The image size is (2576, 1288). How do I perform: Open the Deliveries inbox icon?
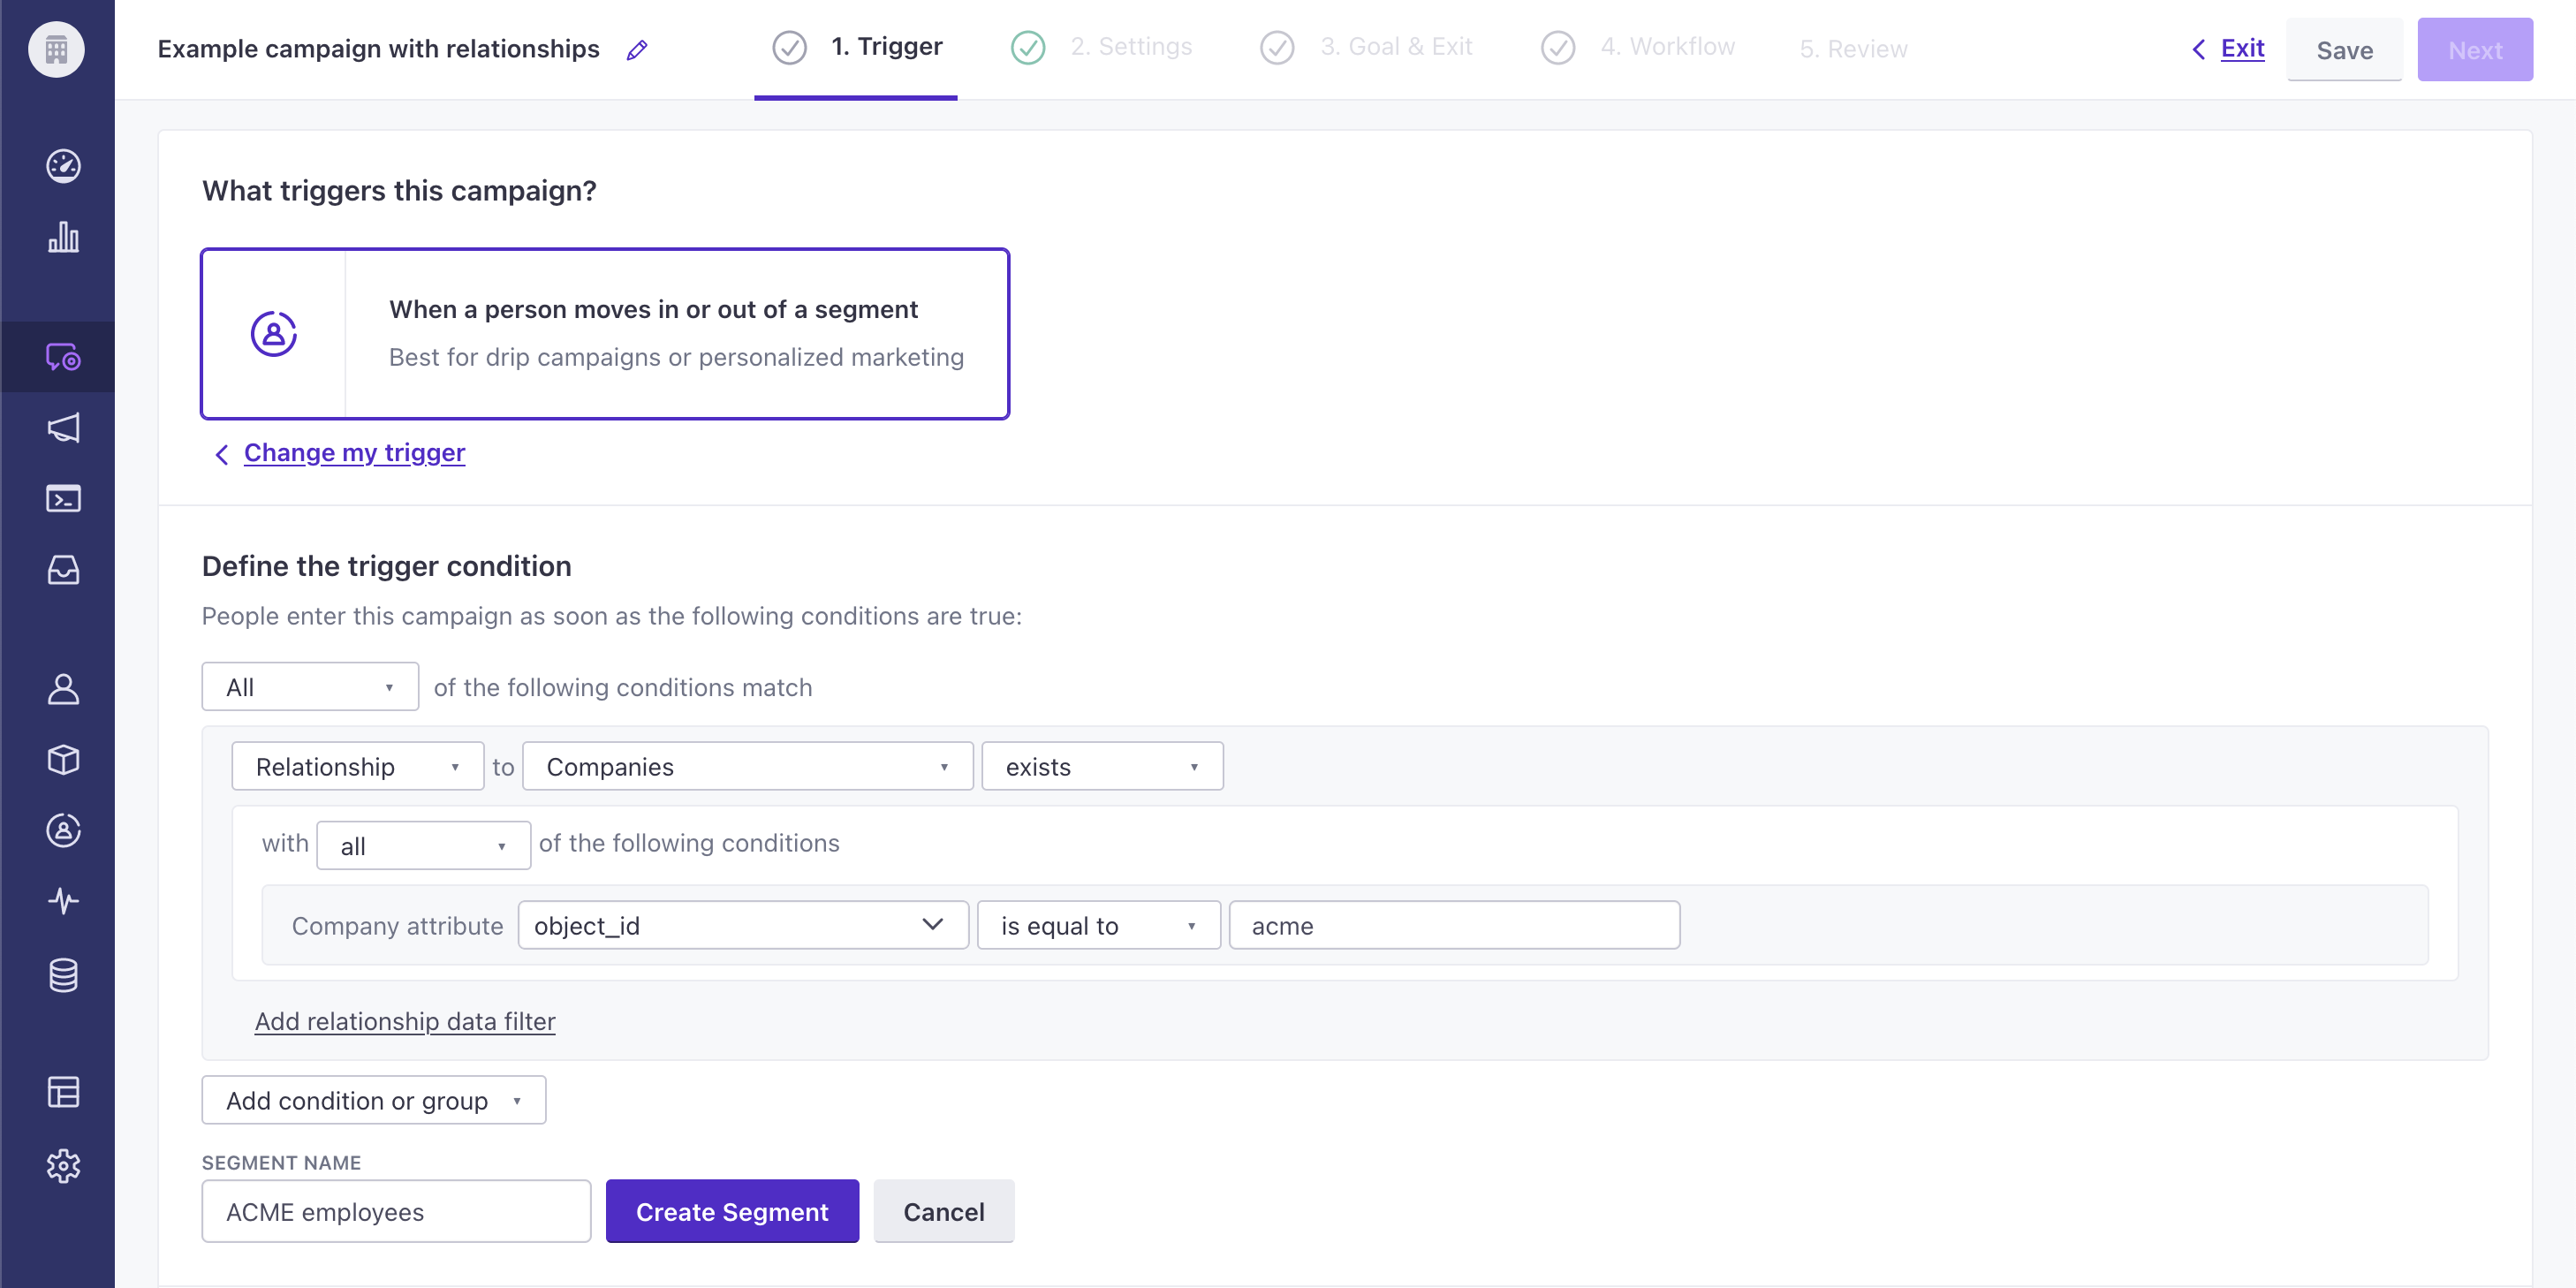point(63,569)
